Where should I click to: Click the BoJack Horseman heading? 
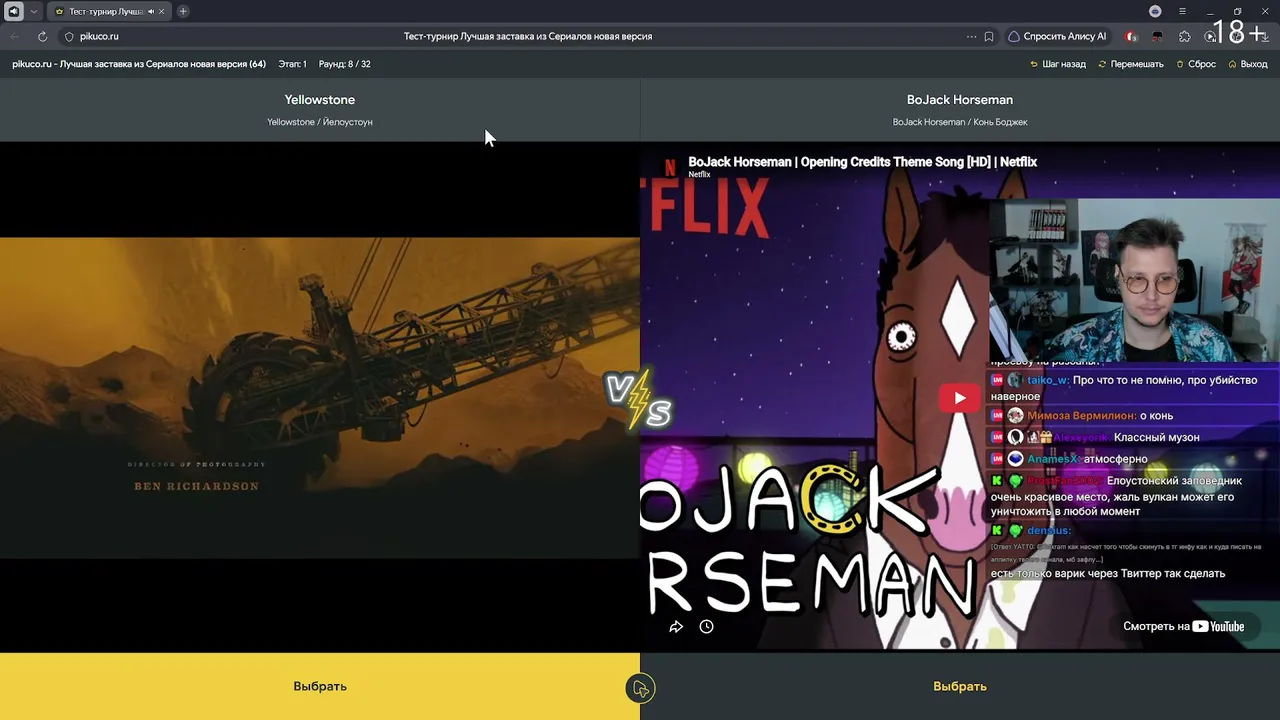point(960,100)
